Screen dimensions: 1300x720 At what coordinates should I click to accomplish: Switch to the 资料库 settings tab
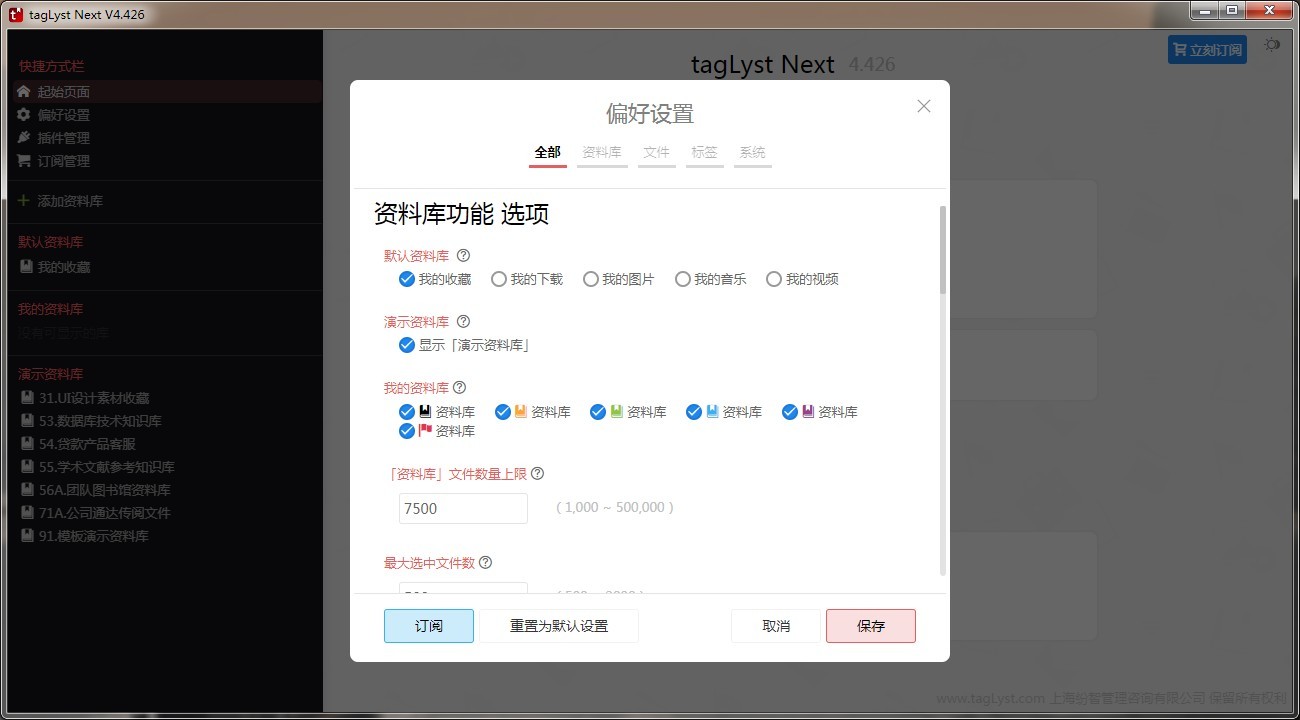[x=601, y=152]
